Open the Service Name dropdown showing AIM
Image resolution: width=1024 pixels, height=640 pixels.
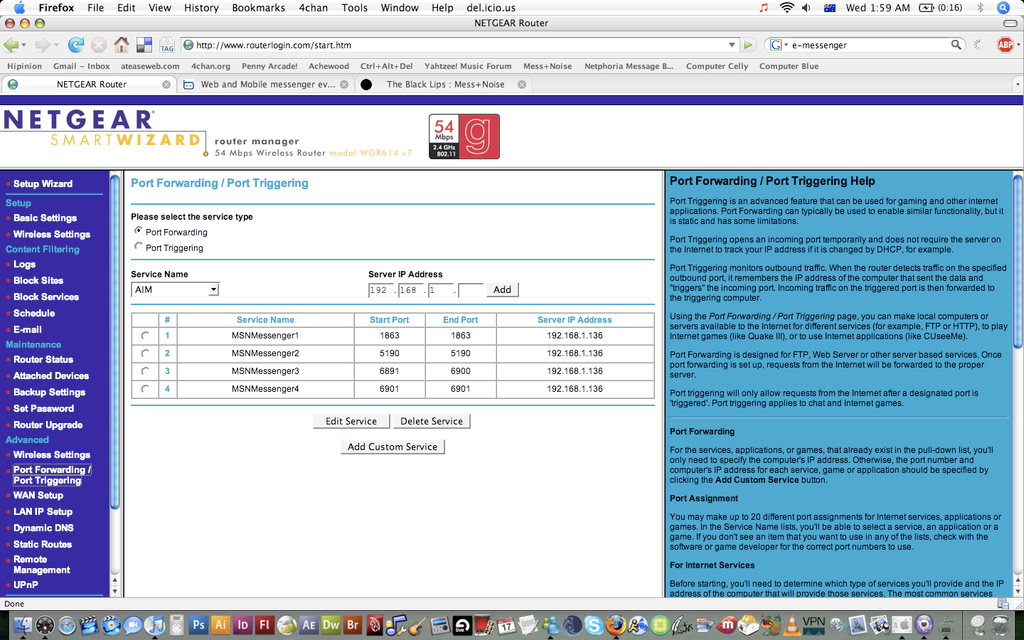(175, 289)
